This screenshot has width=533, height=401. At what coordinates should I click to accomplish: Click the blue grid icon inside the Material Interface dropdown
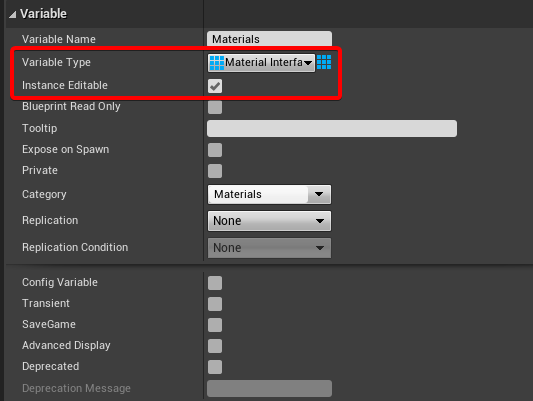(217, 63)
